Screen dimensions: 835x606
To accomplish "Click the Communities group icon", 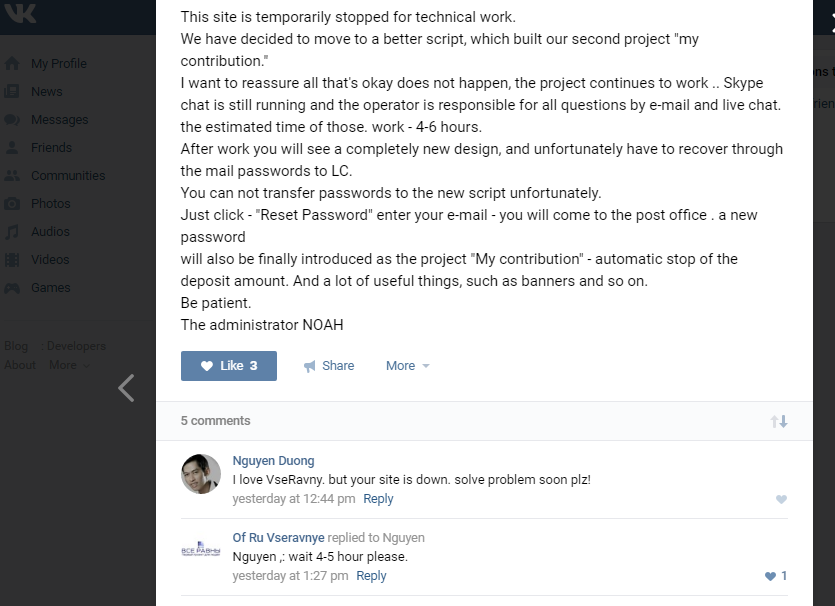I will [x=12, y=175].
